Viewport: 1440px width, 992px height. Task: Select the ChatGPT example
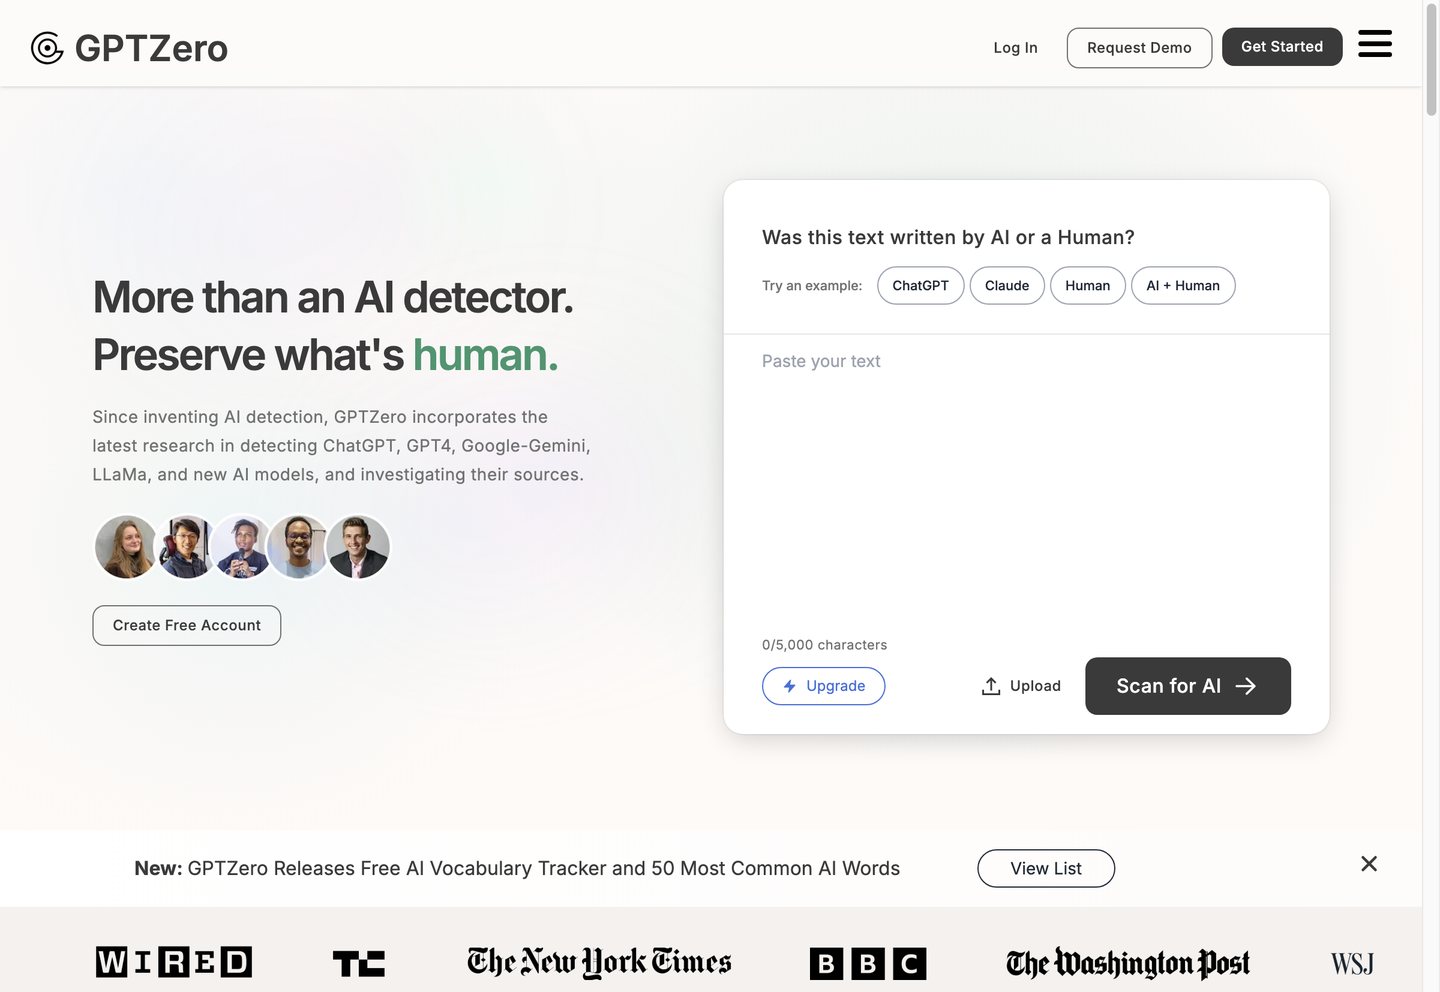(x=920, y=286)
